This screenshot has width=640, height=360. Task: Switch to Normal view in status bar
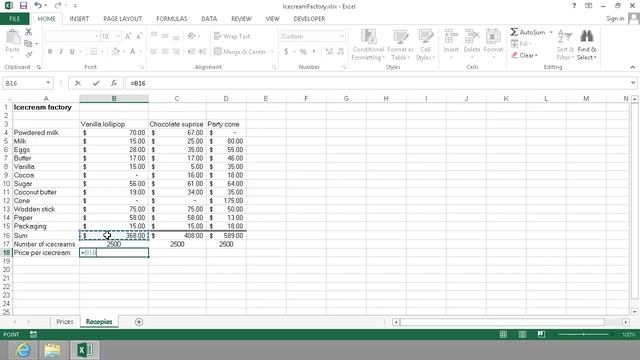click(x=503, y=334)
